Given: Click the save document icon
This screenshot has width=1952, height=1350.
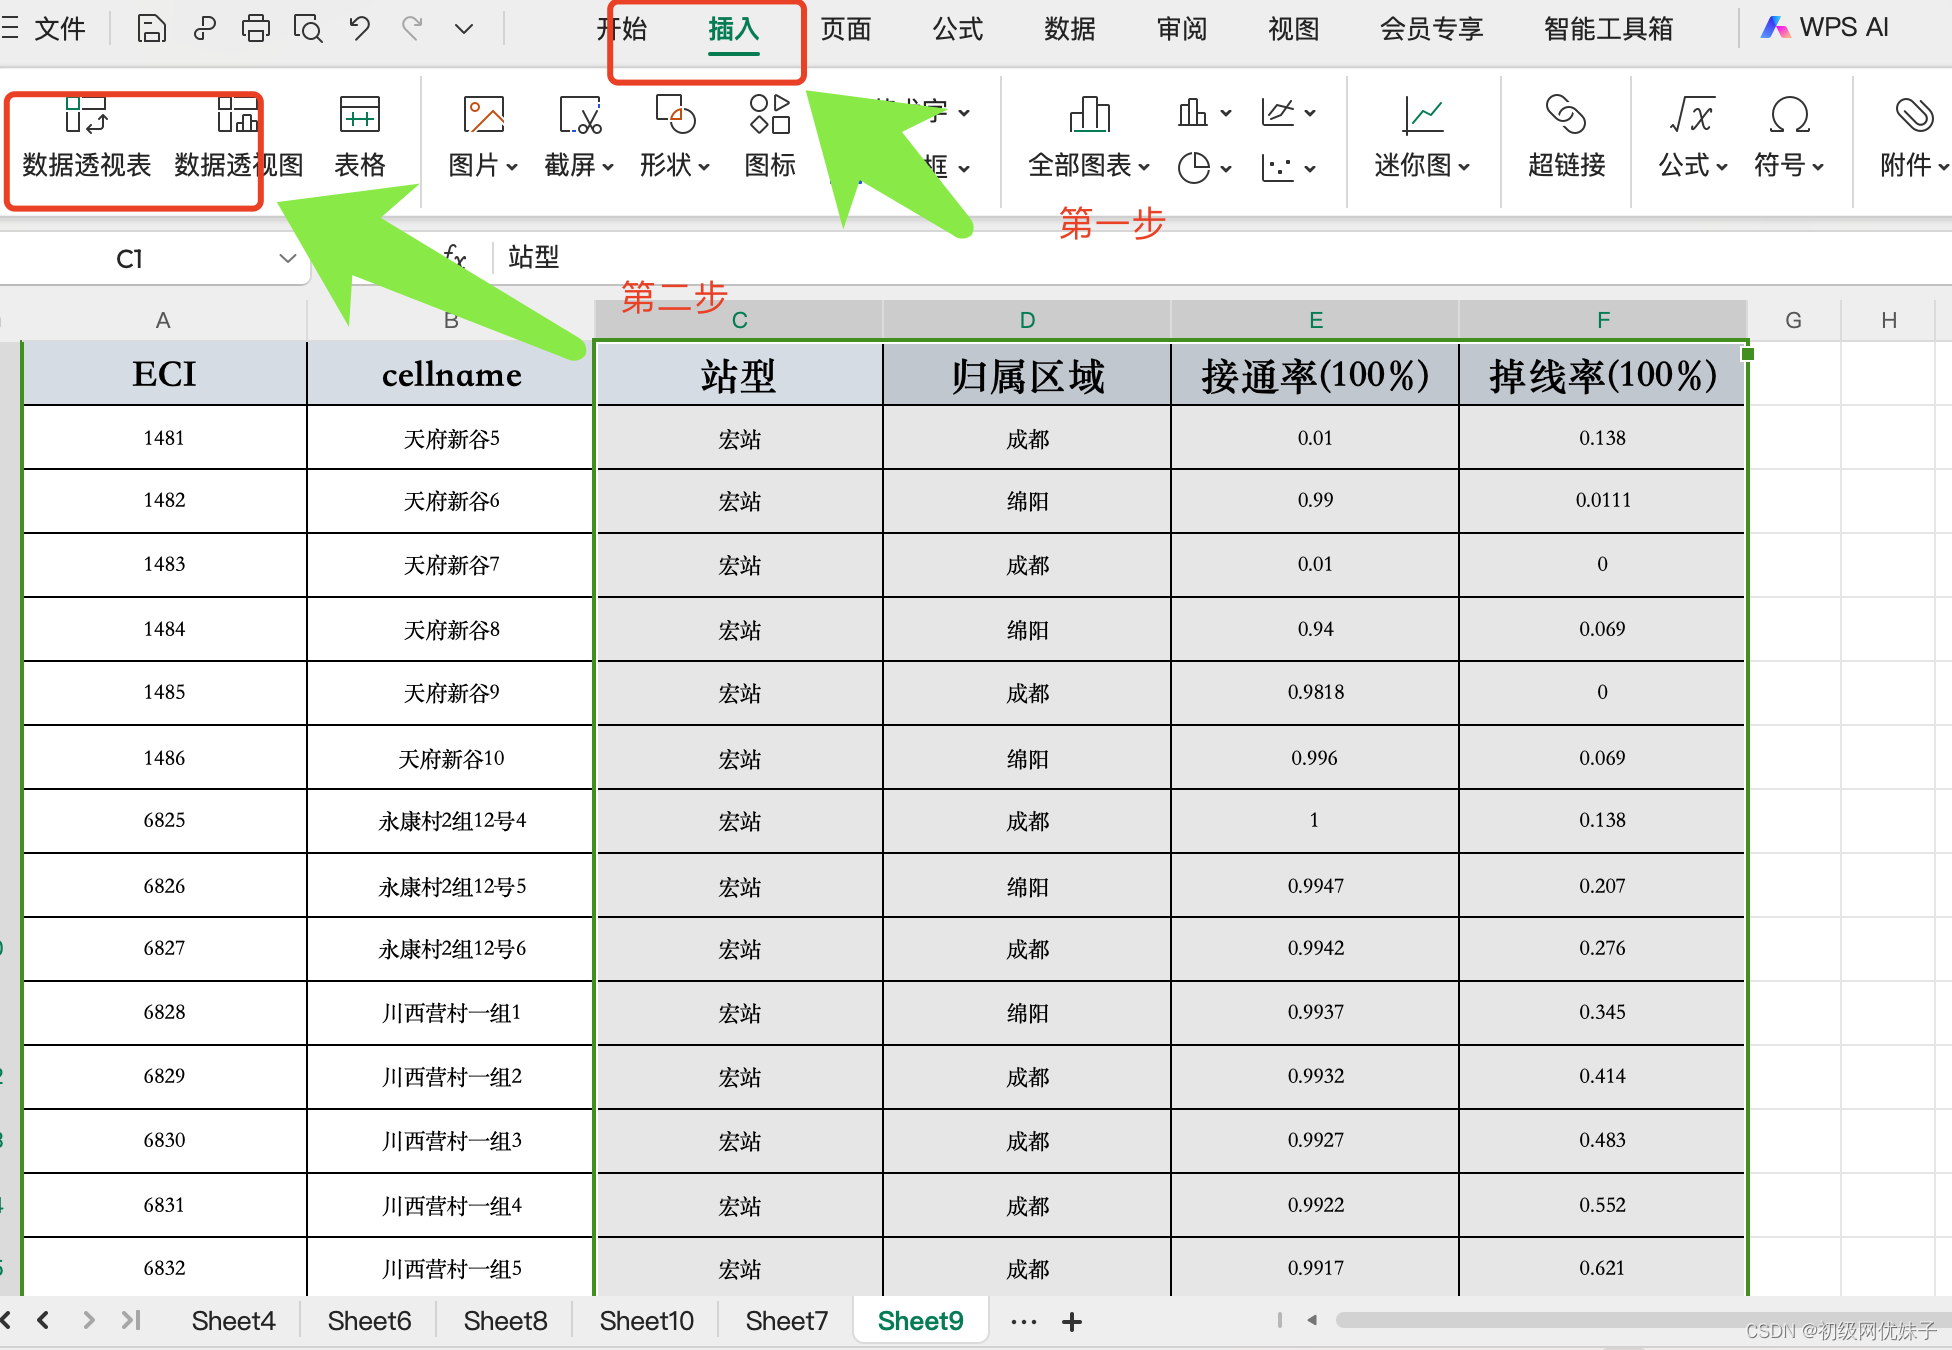Looking at the screenshot, I should pyautogui.click(x=151, y=28).
